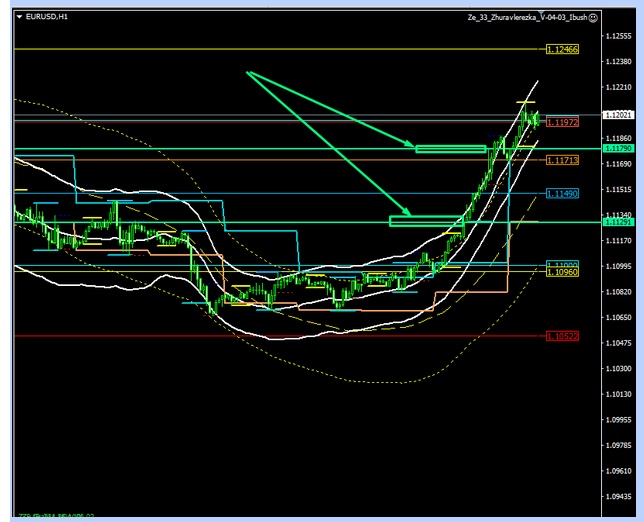Click the smiley face Expert Advisor icon
Viewport: 644px width, 522px height.
coord(594,17)
